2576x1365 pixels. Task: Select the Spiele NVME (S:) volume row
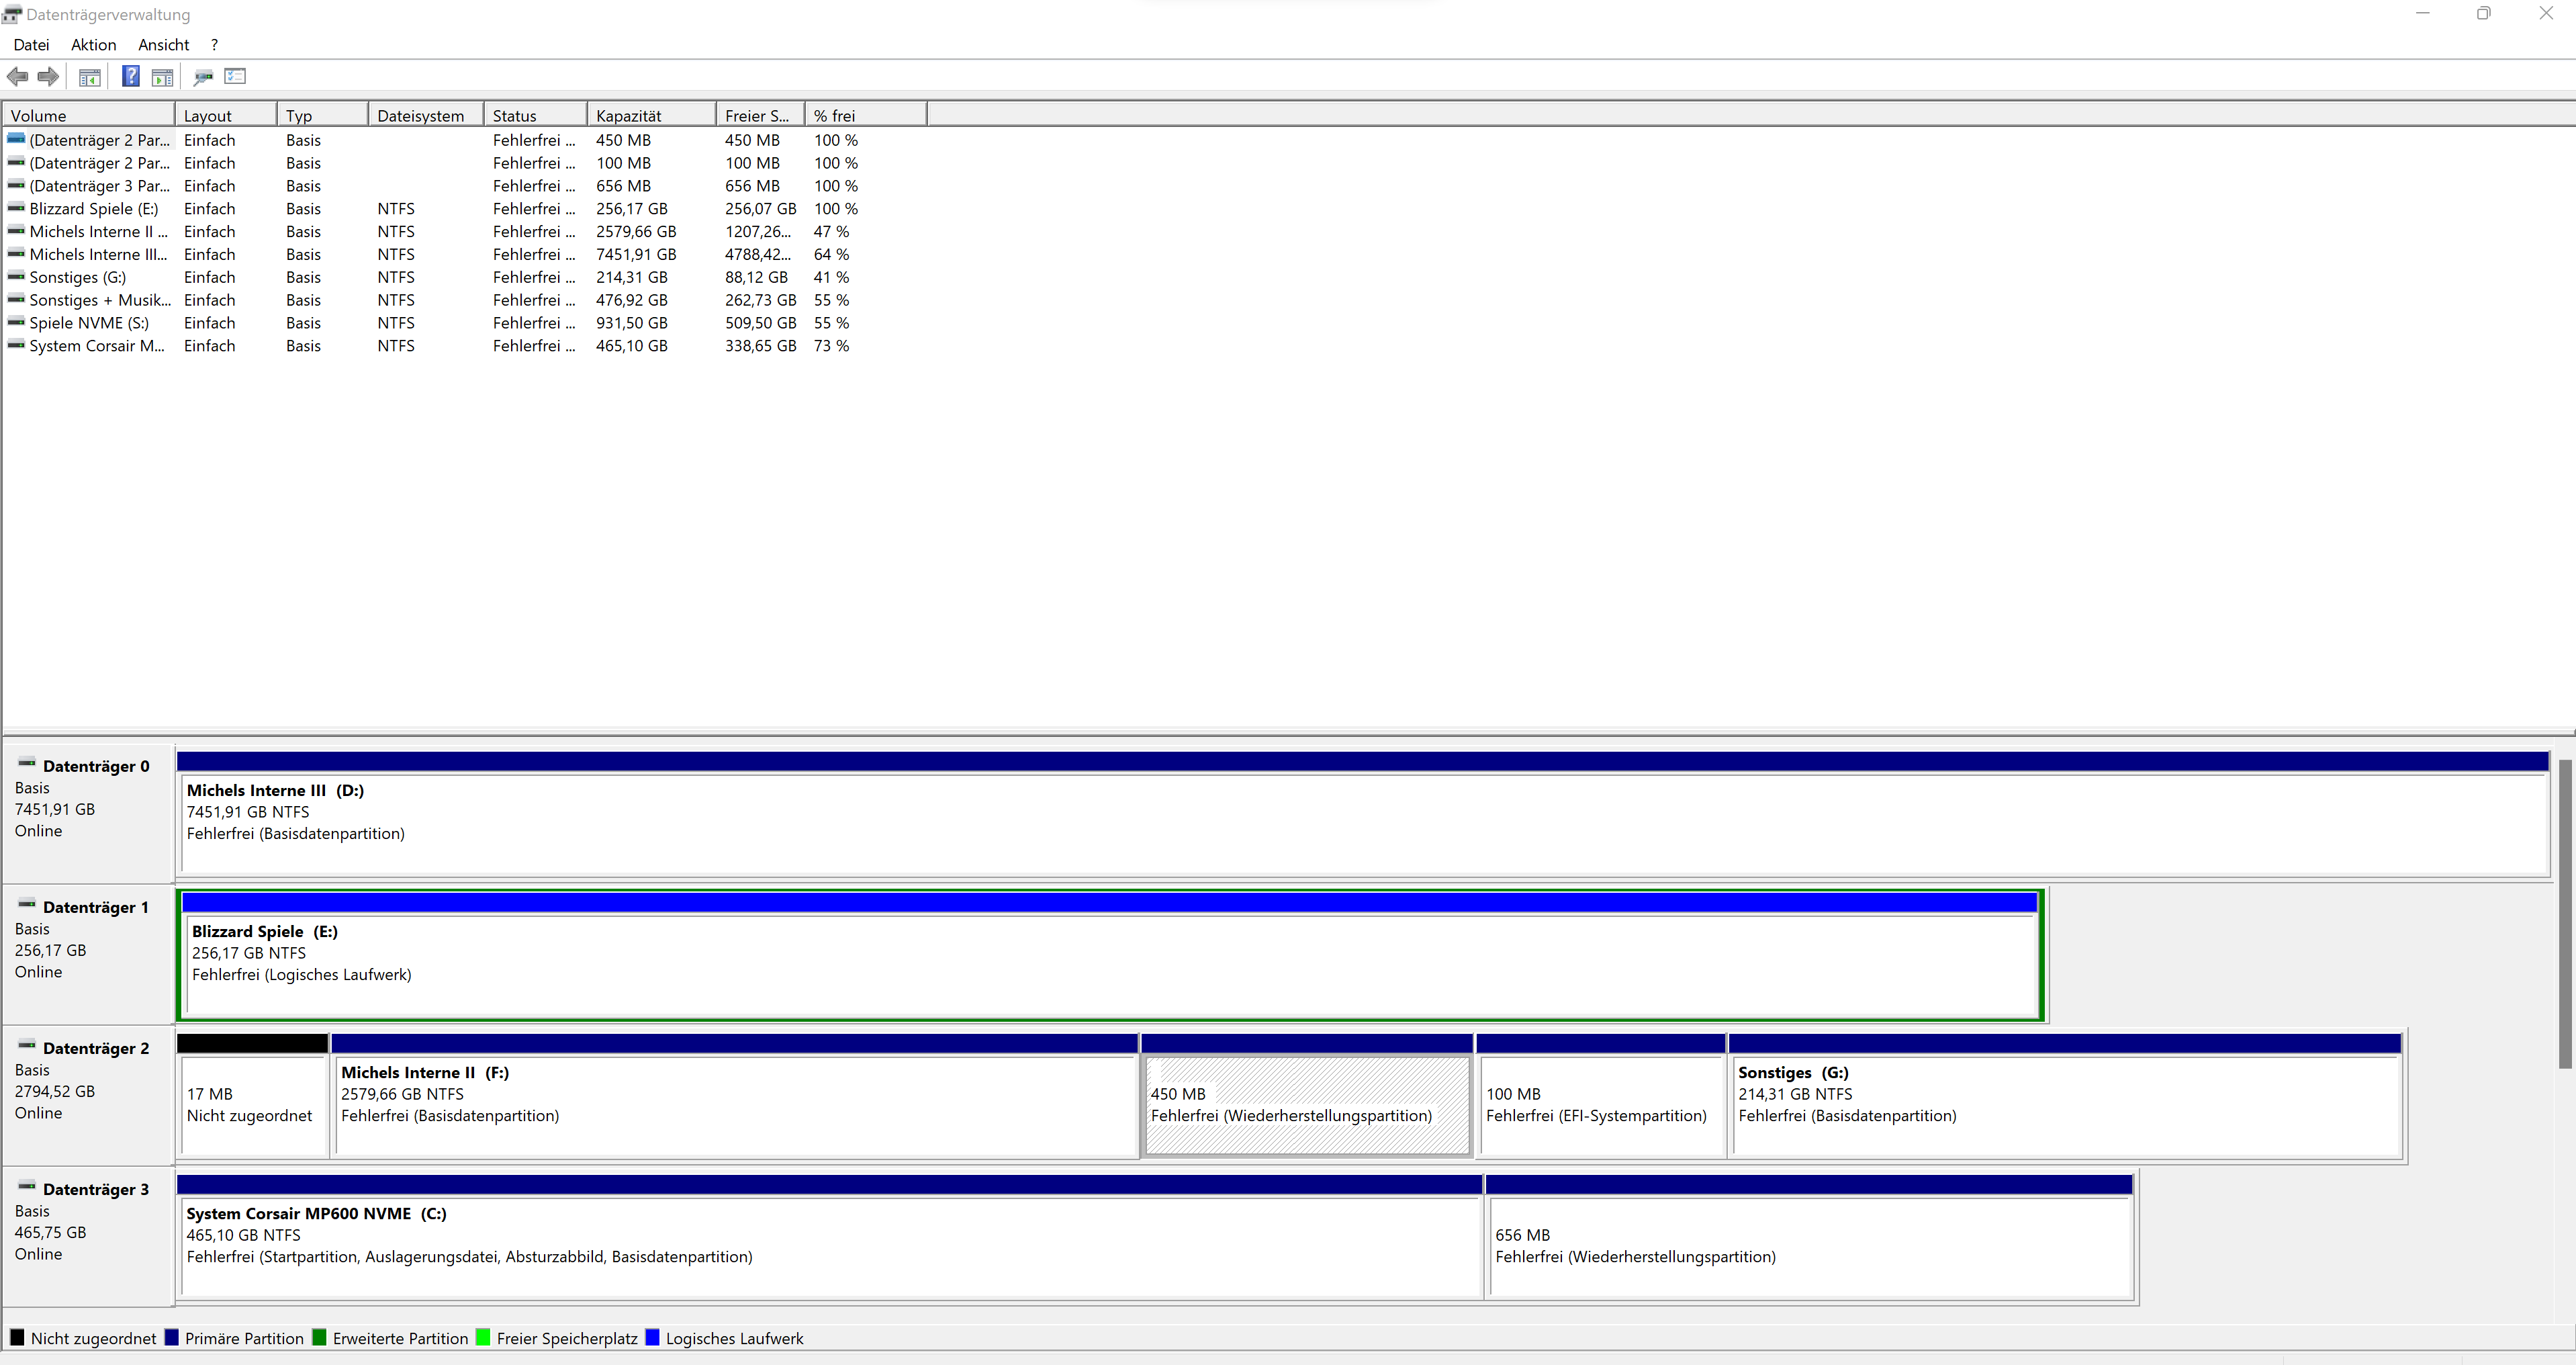click(89, 323)
